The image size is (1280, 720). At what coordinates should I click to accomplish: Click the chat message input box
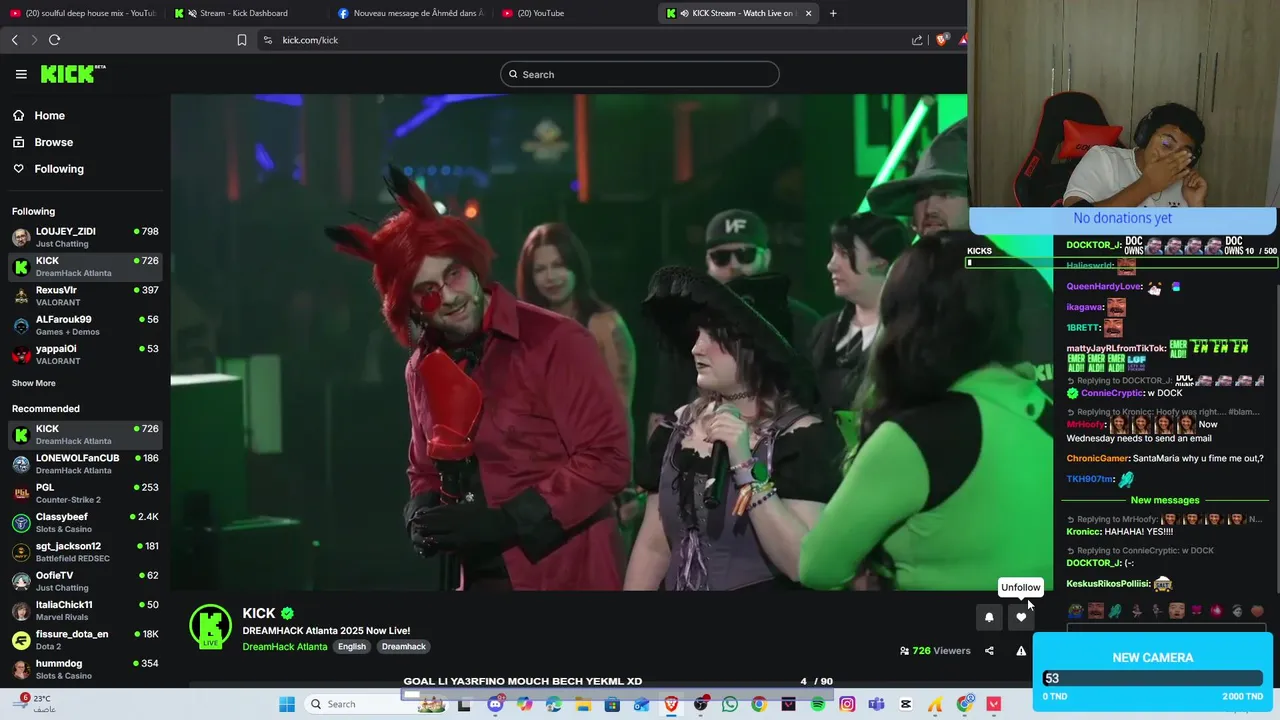pos(1166,628)
